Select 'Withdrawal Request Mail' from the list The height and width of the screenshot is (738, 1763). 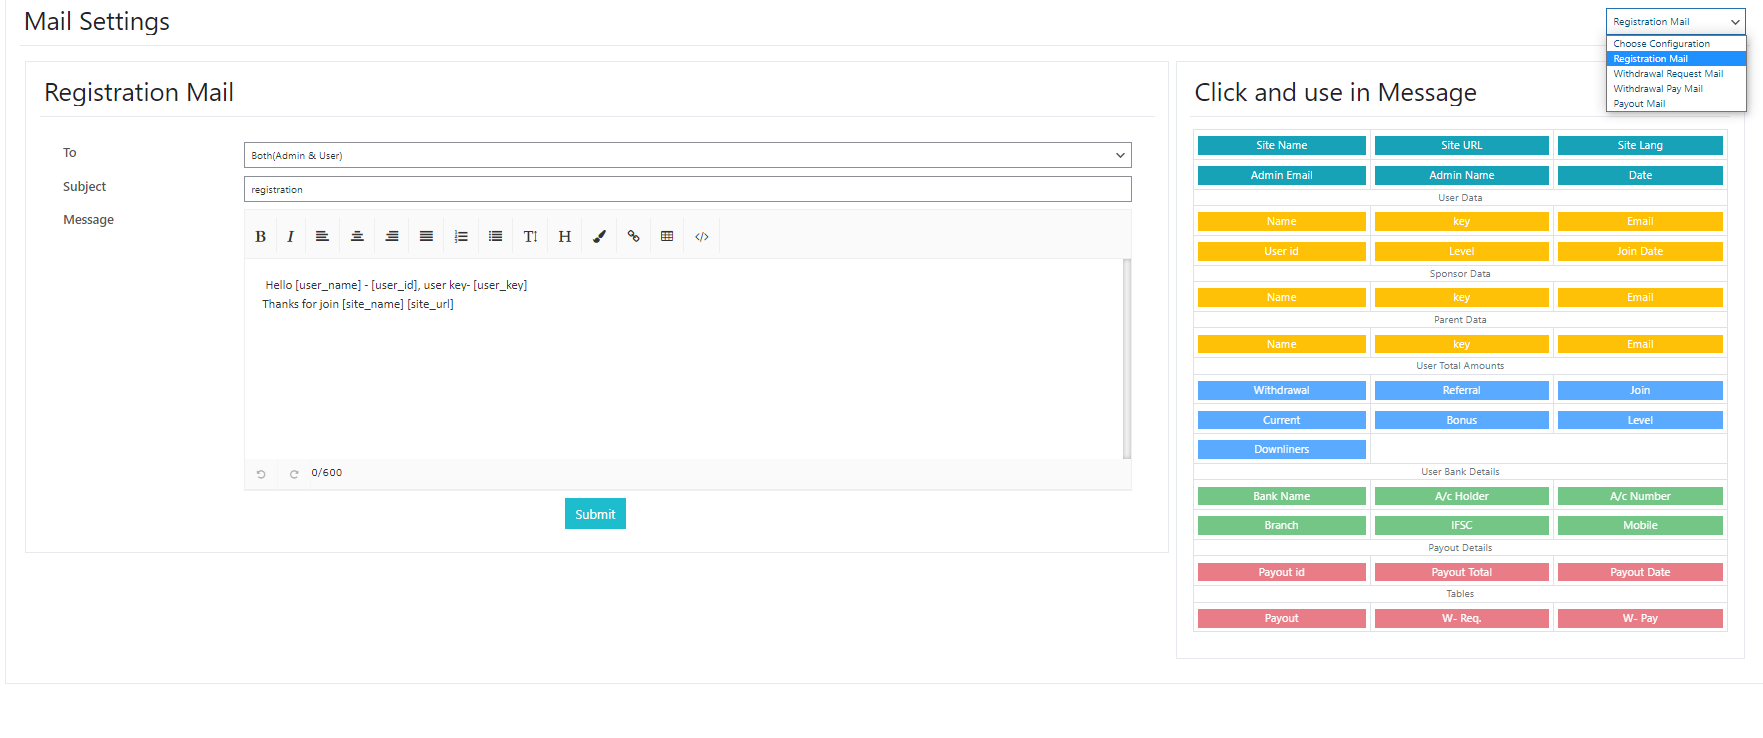(x=1667, y=74)
